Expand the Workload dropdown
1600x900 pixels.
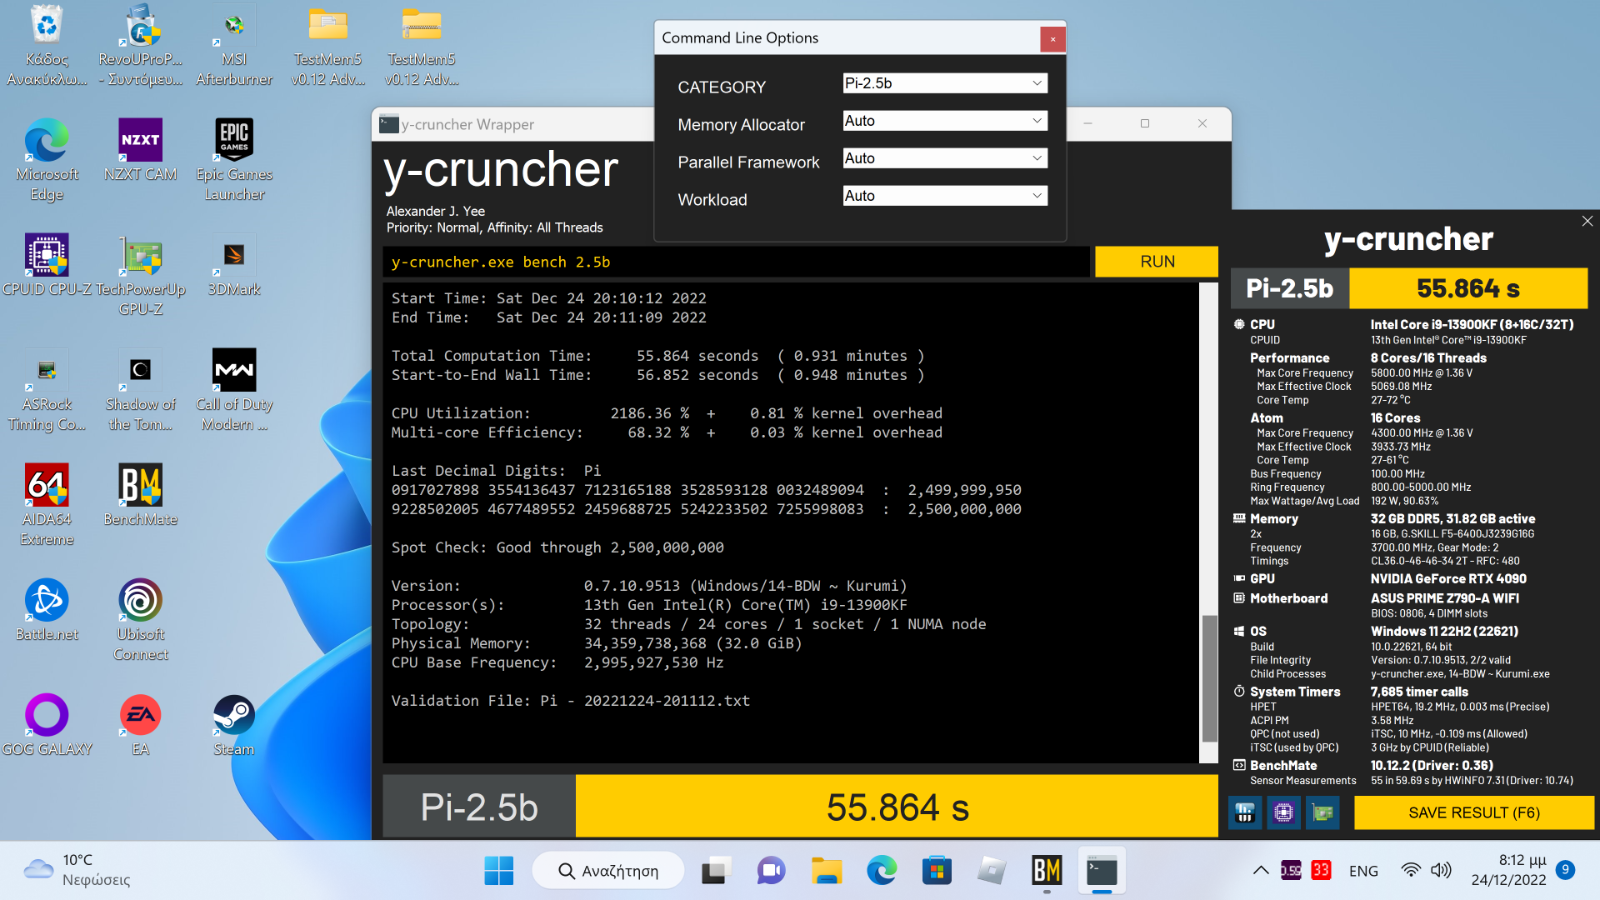[x=945, y=196]
